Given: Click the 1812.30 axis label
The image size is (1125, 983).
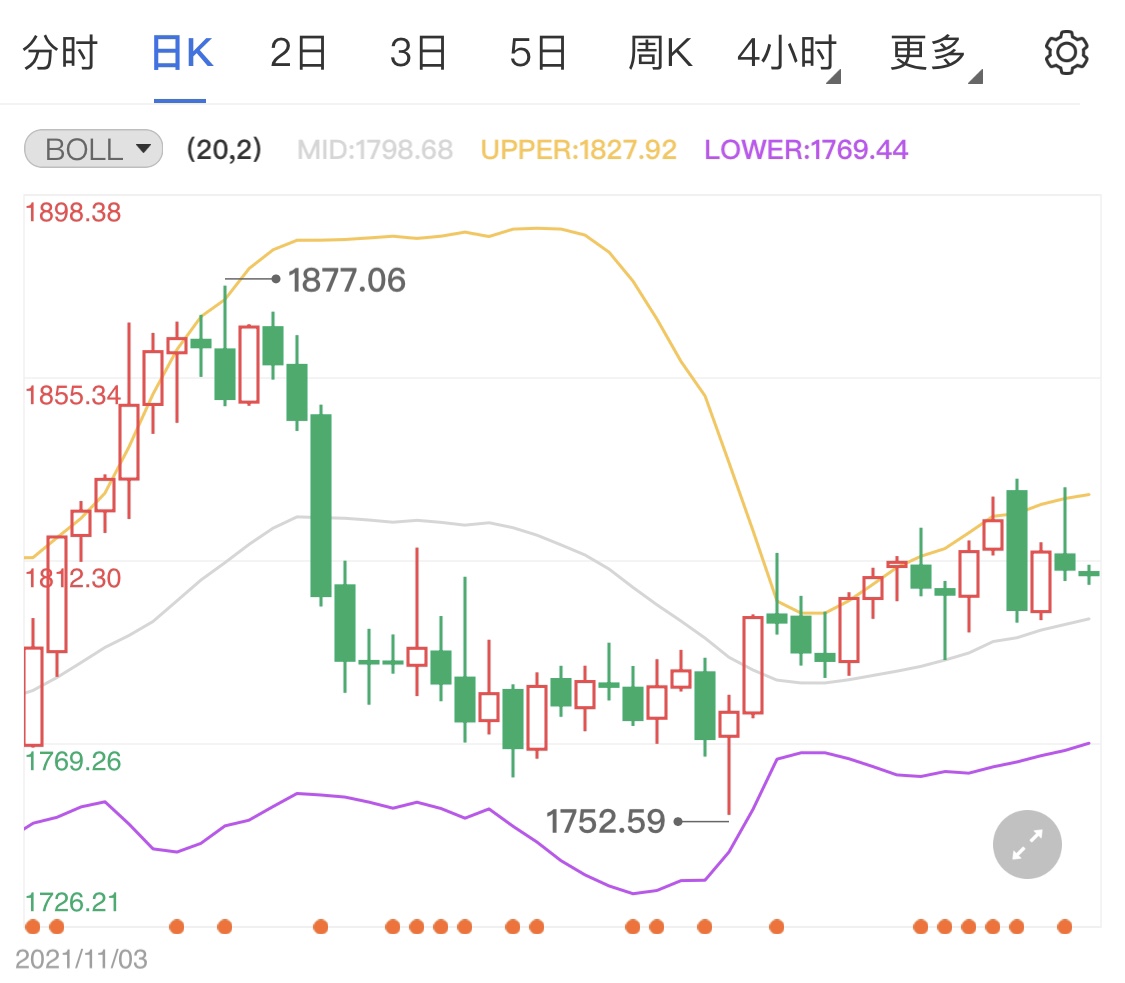Looking at the screenshot, I should [x=73, y=578].
